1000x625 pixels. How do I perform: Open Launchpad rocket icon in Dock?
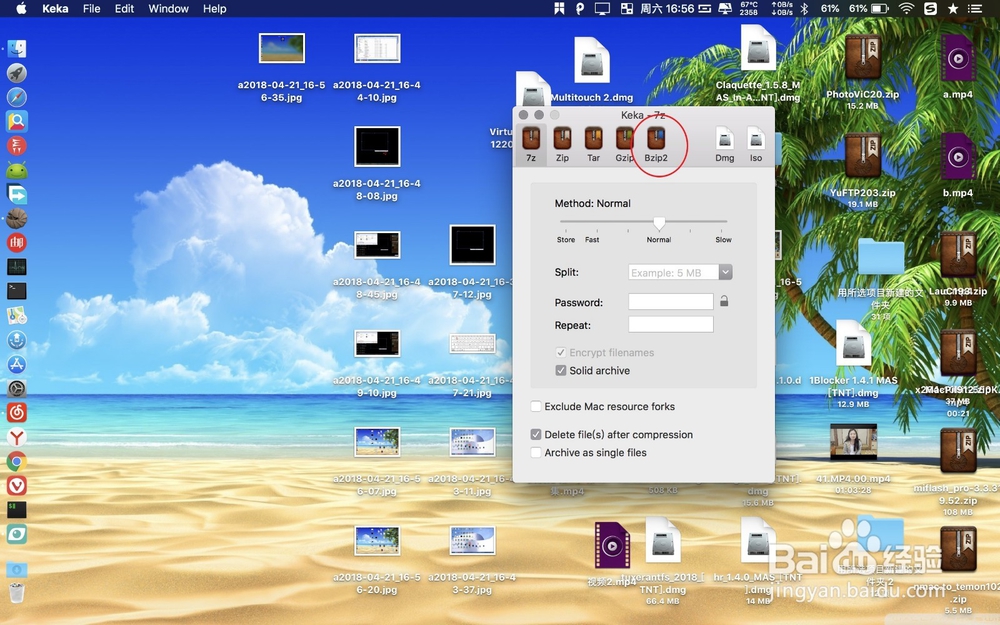(17, 73)
